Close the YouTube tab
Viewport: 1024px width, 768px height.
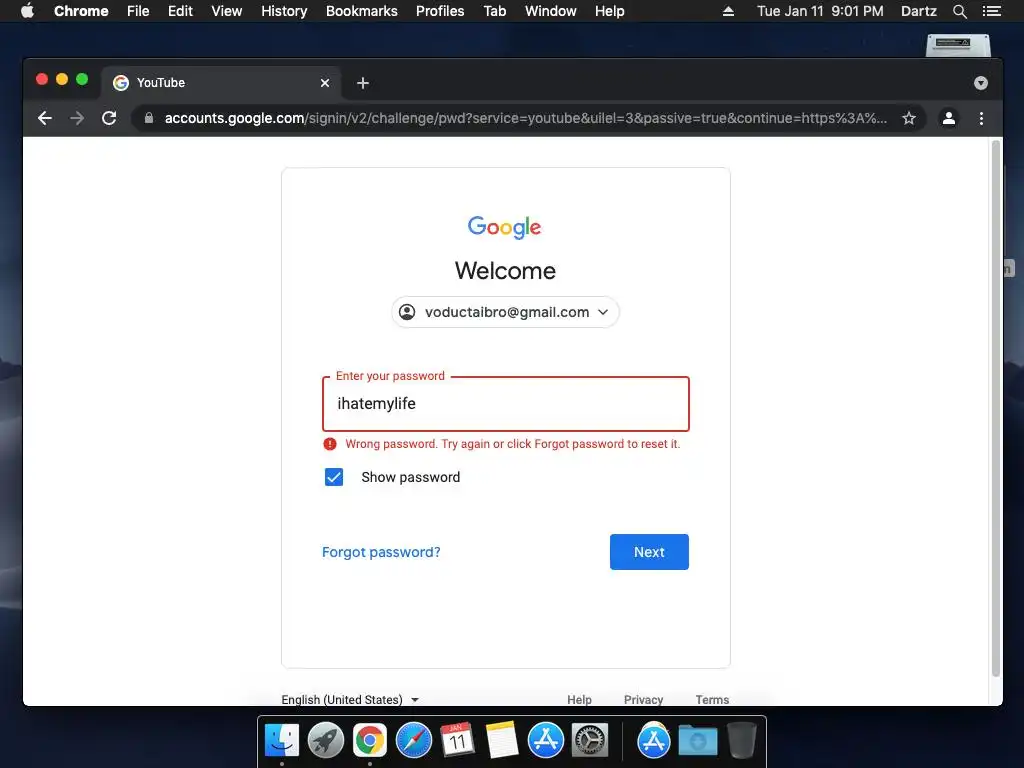(x=325, y=83)
